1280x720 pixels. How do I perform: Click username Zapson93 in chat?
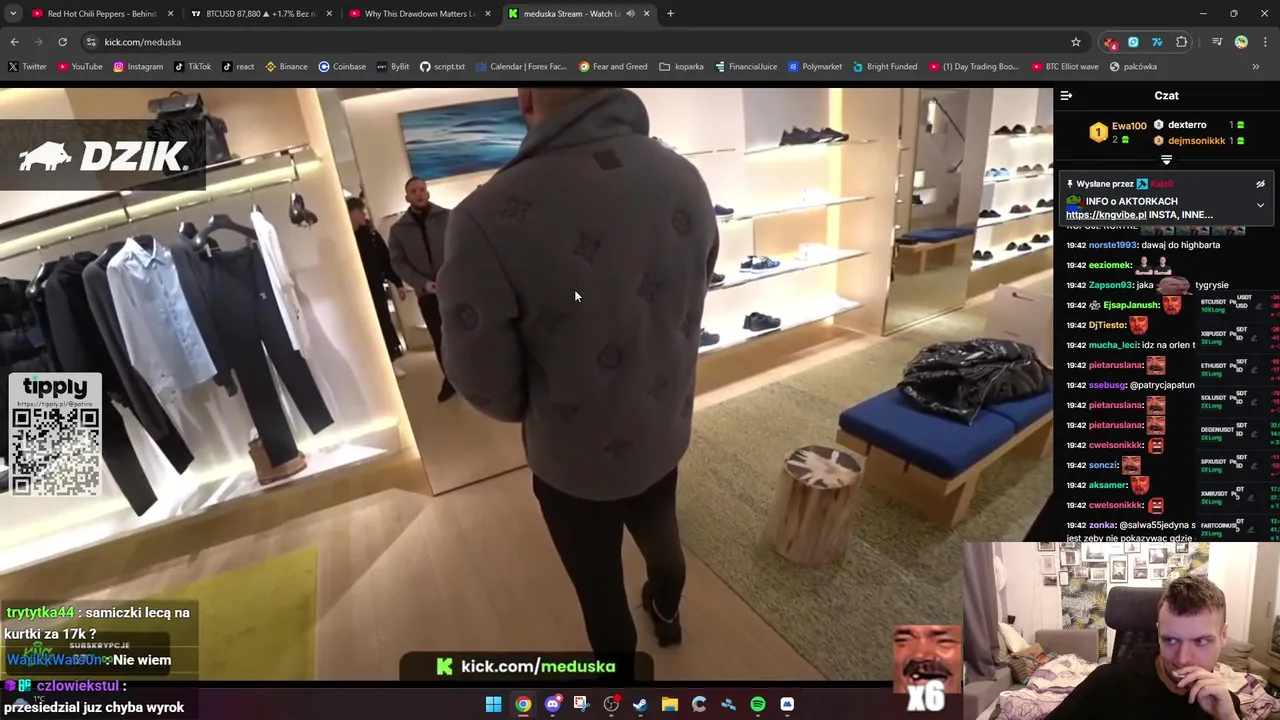pyautogui.click(x=1111, y=285)
